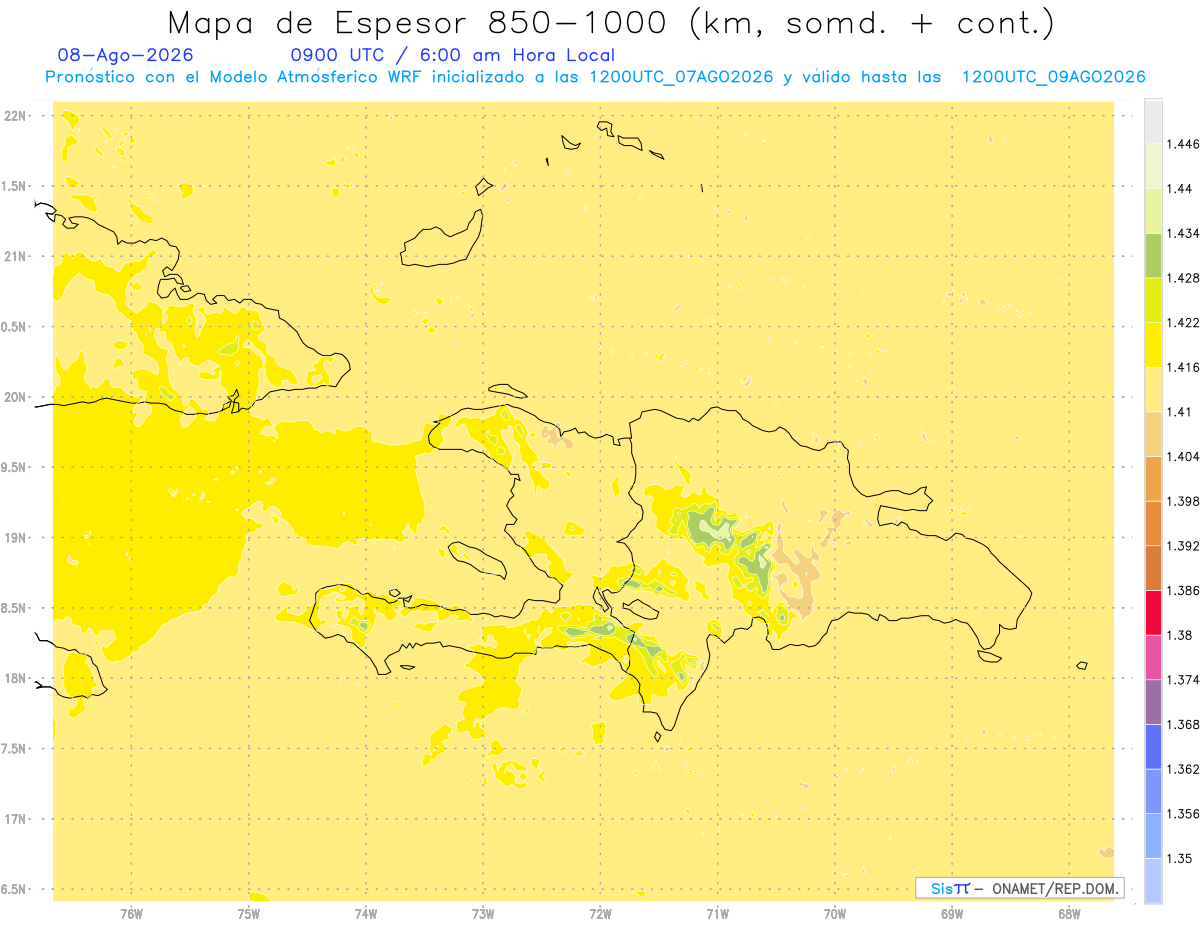
Task: Click the legend value '1.434'
Action: coord(1182,233)
